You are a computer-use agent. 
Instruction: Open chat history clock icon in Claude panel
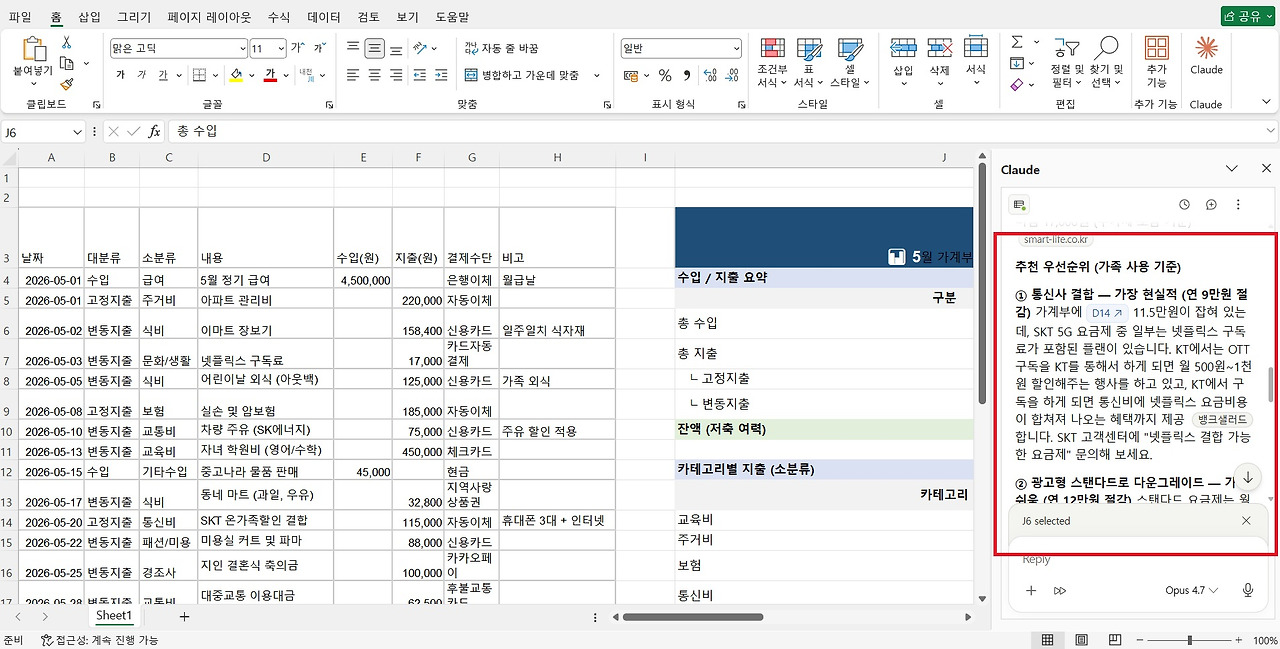(x=1184, y=204)
